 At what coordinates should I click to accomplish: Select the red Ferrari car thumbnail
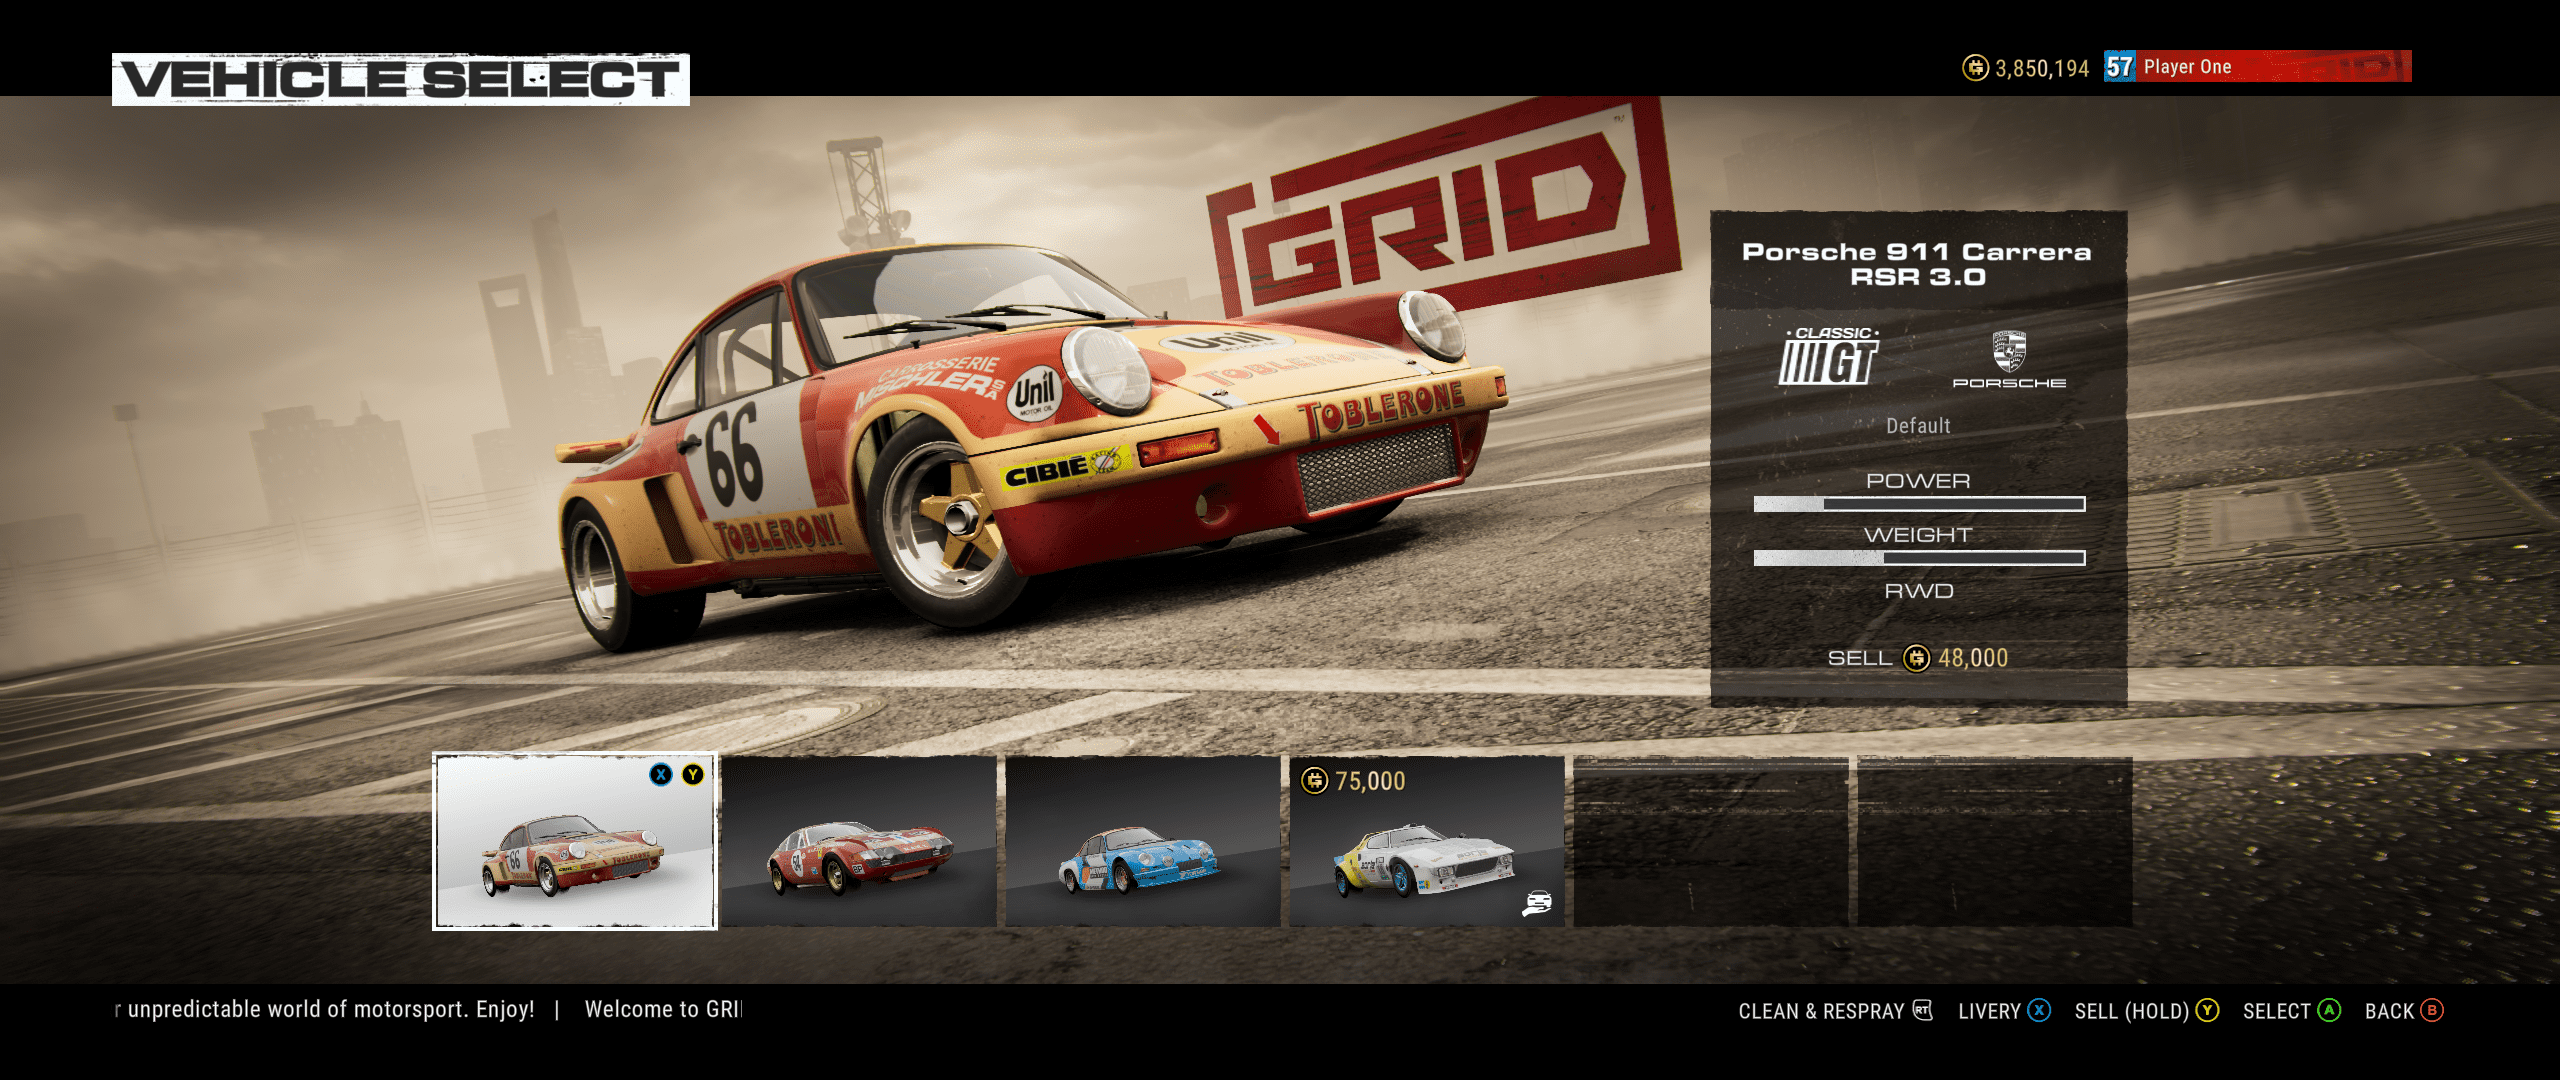tap(859, 842)
